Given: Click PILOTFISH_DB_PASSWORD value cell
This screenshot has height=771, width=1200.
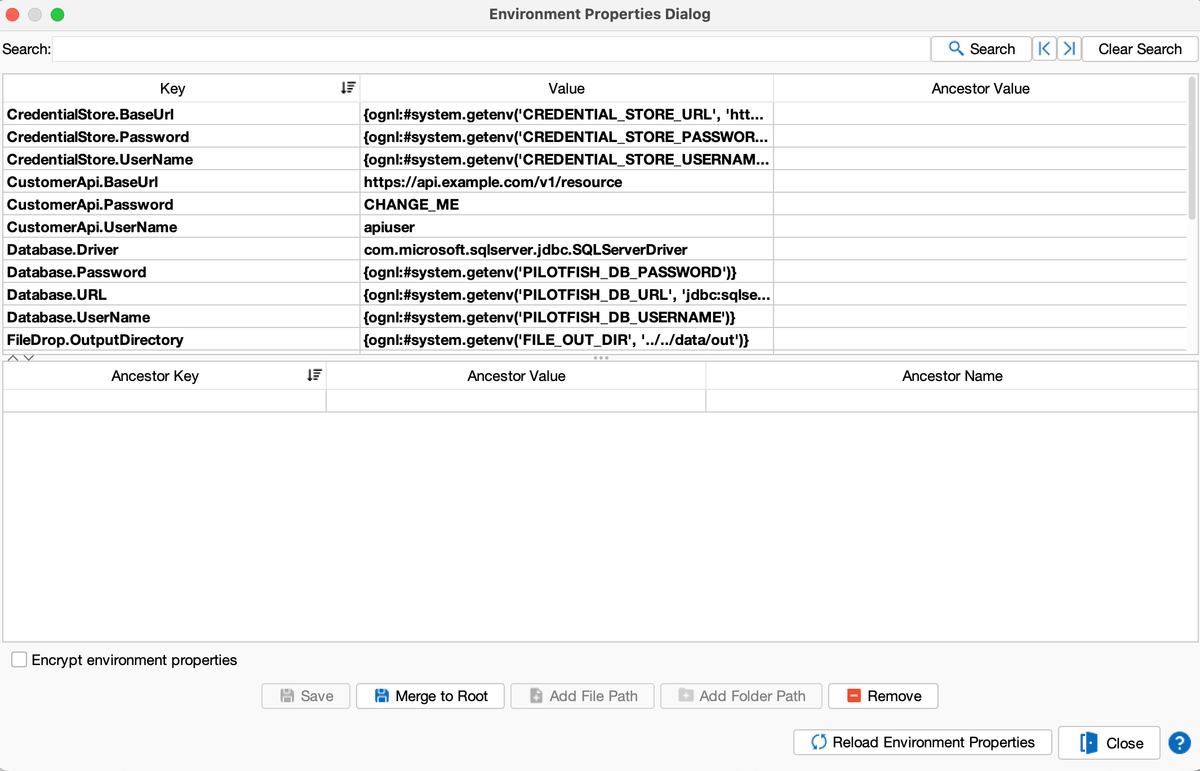Looking at the screenshot, I should click(x=566, y=272).
